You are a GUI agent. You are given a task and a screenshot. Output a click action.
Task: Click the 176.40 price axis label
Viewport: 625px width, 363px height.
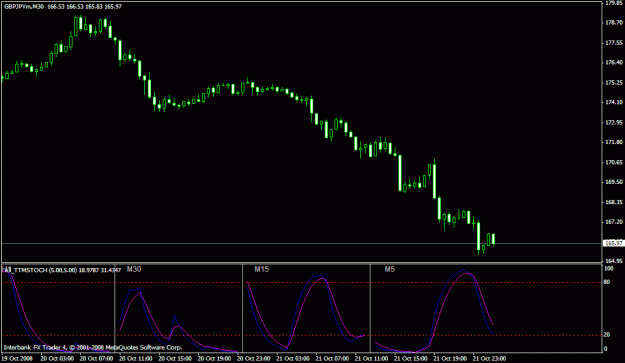tap(614, 63)
